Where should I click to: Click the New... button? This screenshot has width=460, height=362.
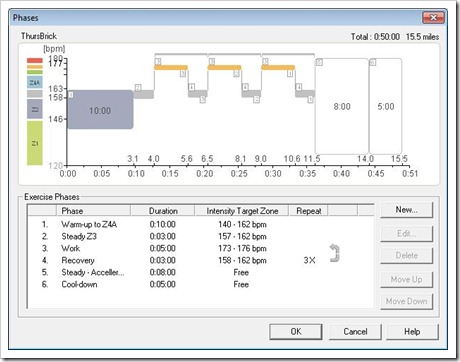406,210
